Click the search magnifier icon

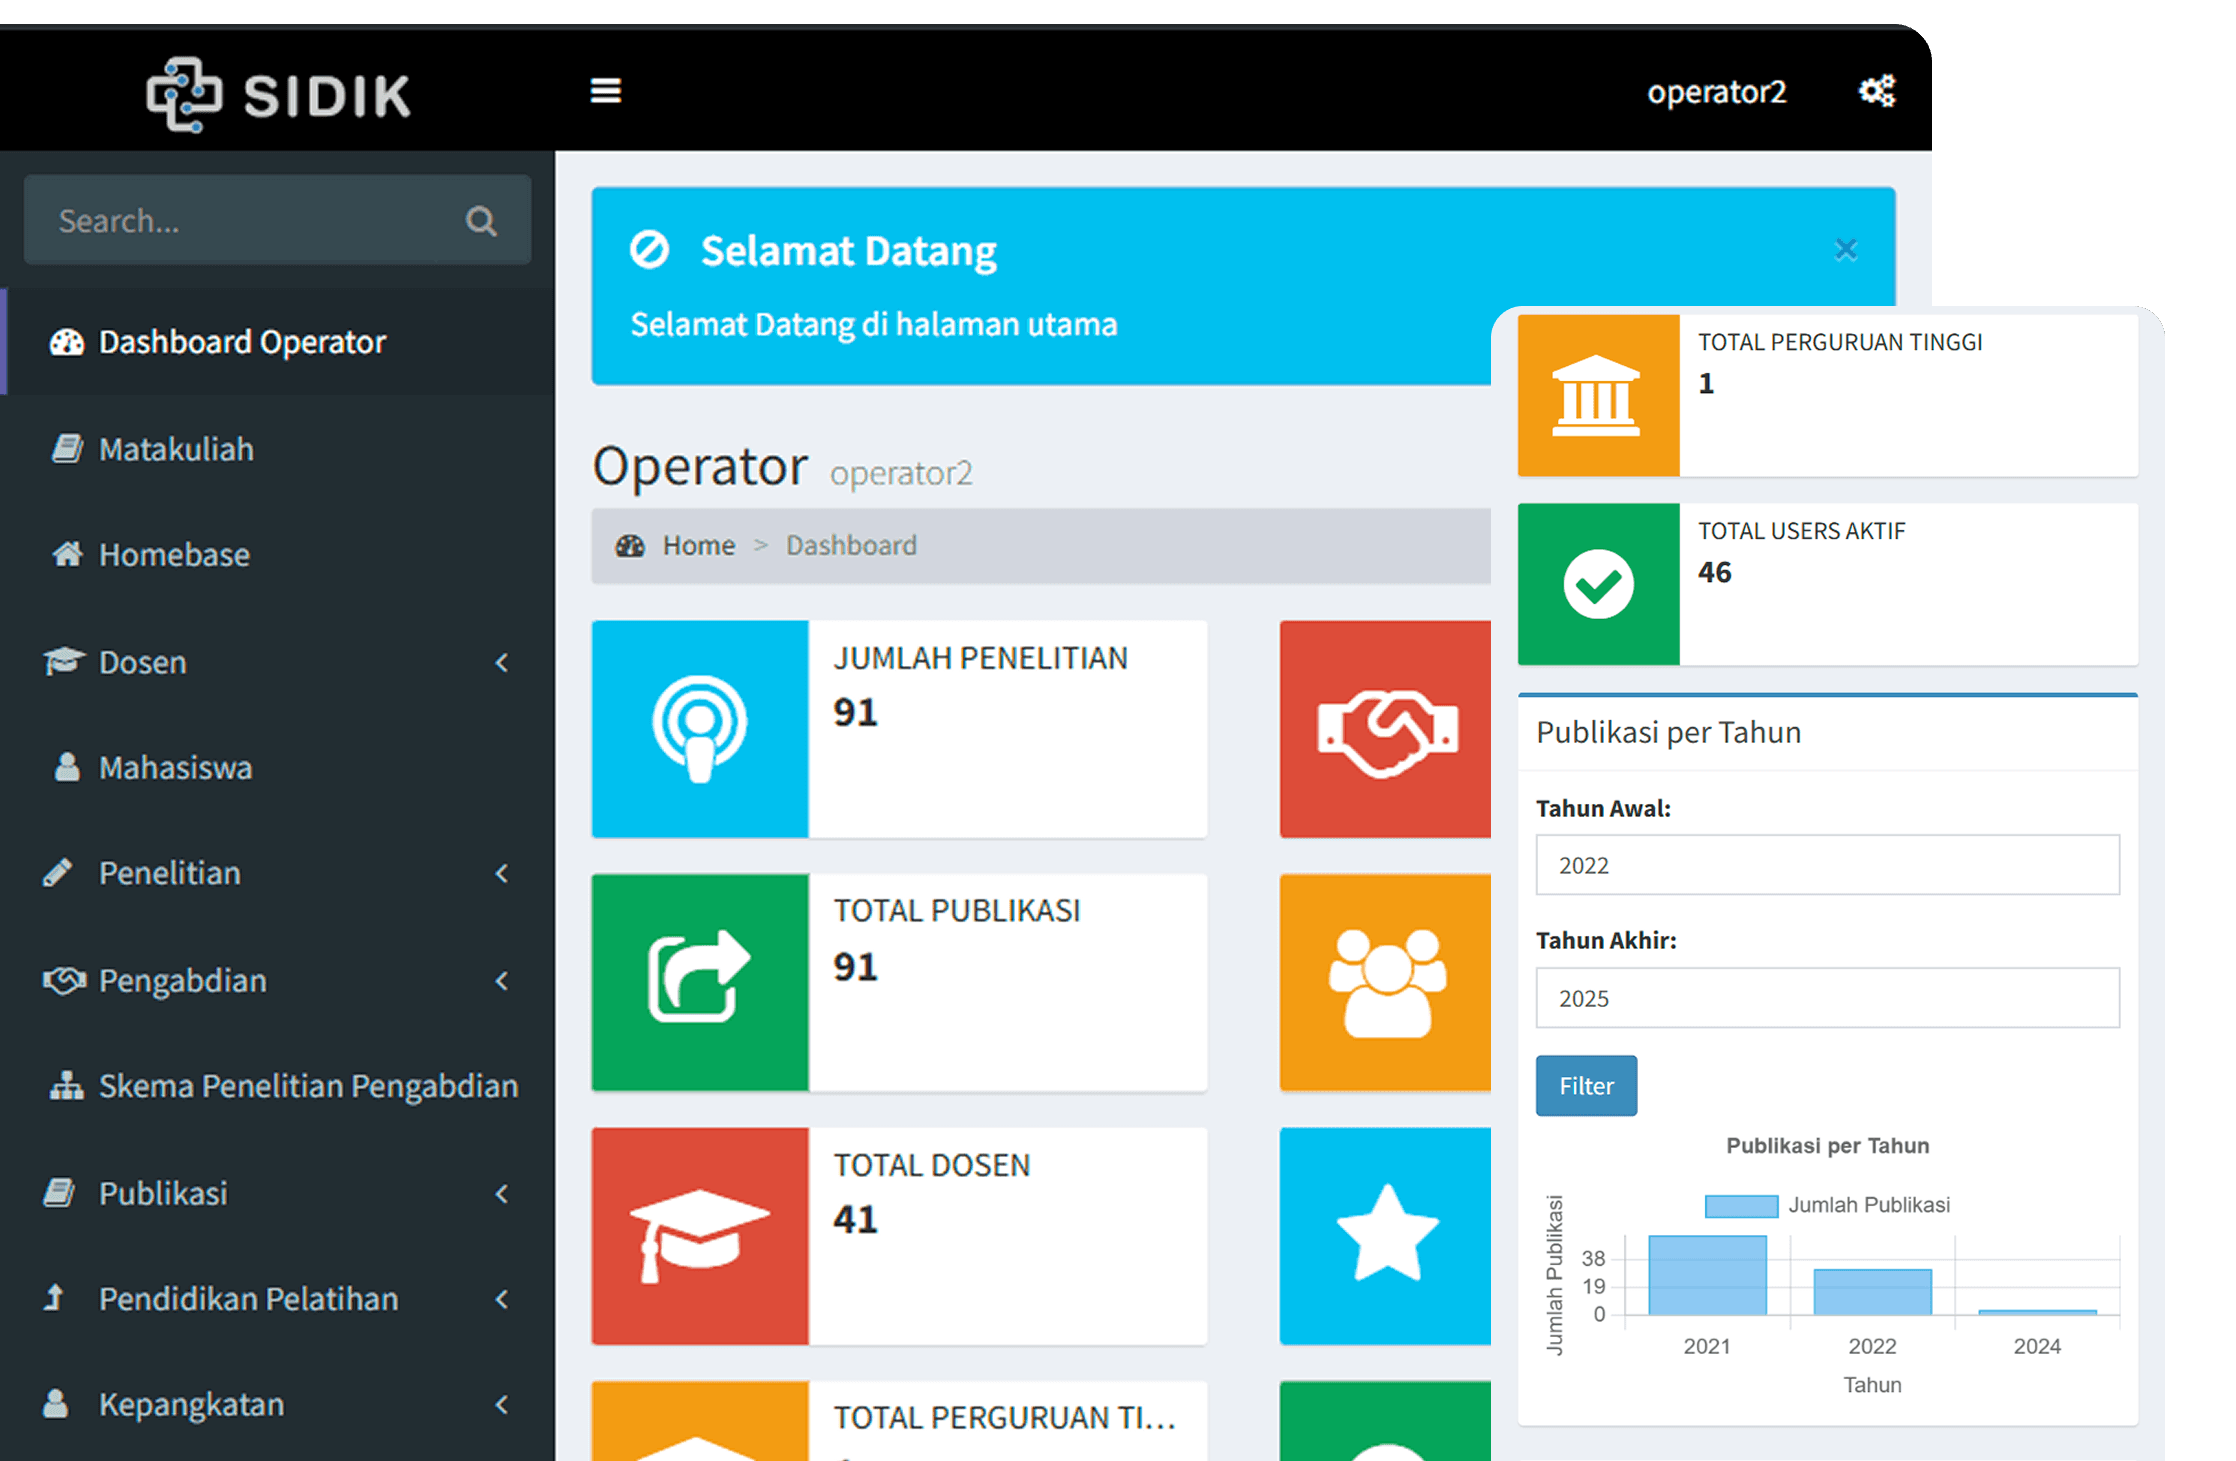[x=481, y=220]
